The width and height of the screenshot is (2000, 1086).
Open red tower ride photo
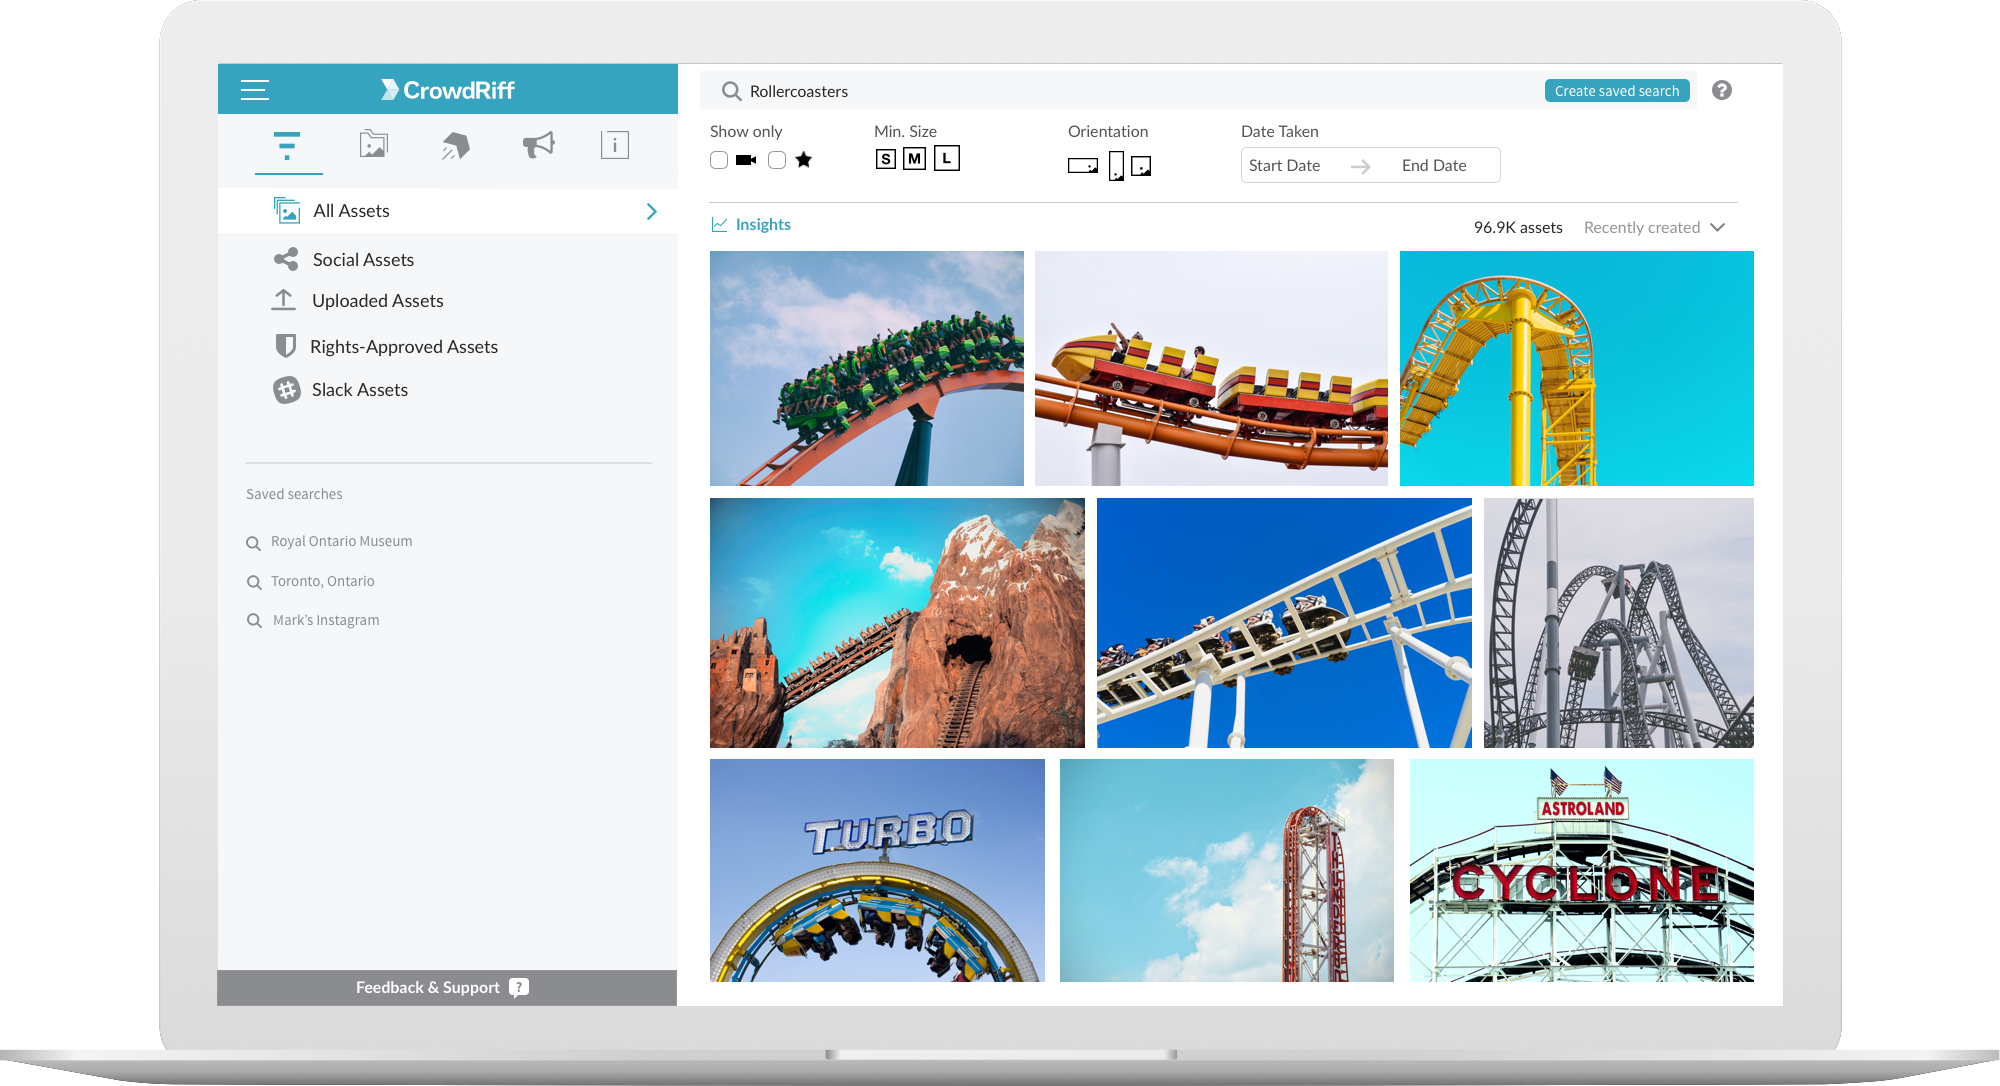[1227, 870]
